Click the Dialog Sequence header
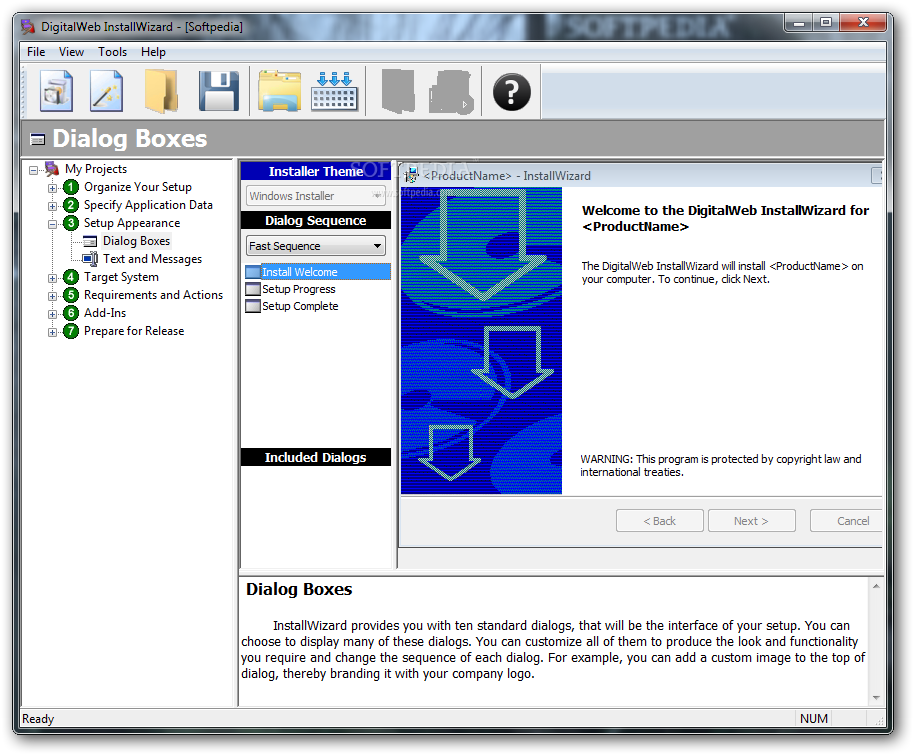 click(315, 220)
